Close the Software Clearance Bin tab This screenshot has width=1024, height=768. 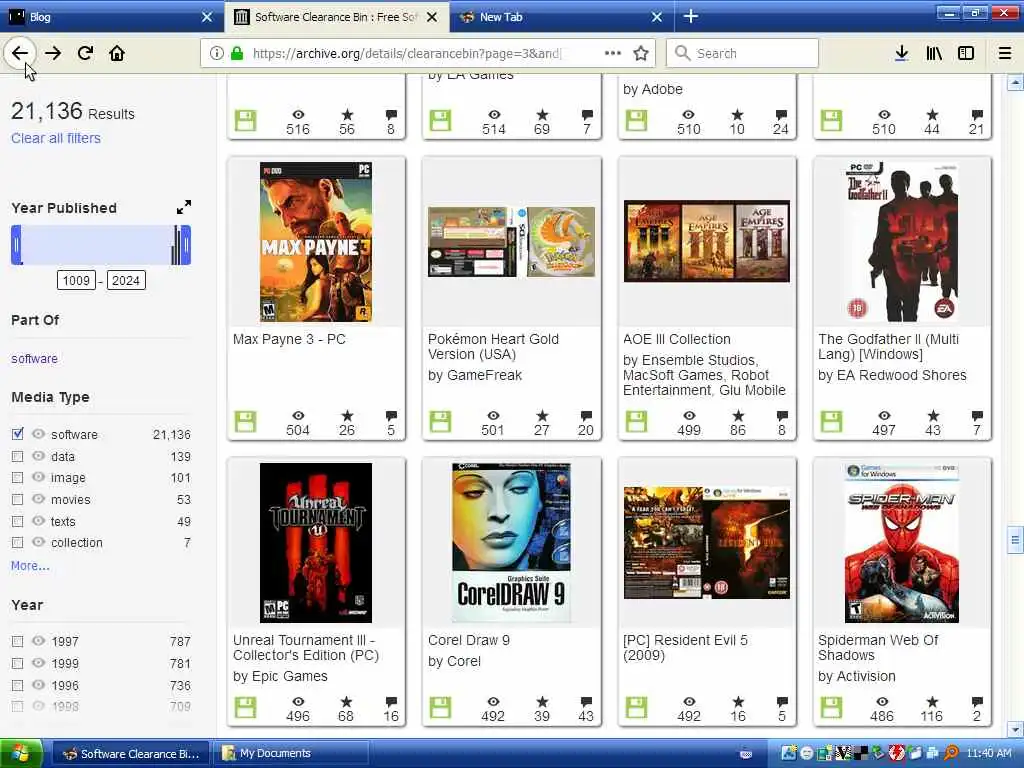pos(432,16)
